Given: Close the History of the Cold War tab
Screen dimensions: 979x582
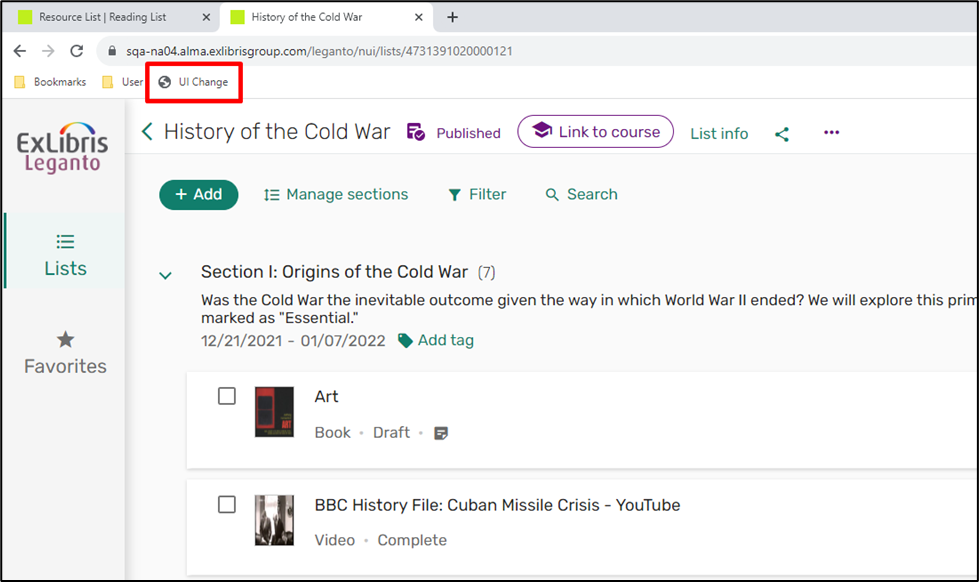Looking at the screenshot, I should tap(419, 17).
